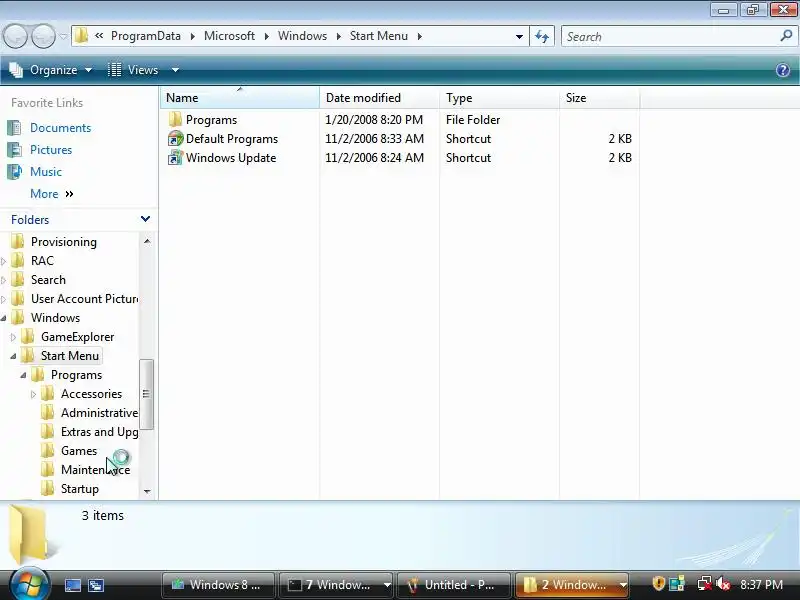Expand the RAC folder tree node

pos(4,261)
